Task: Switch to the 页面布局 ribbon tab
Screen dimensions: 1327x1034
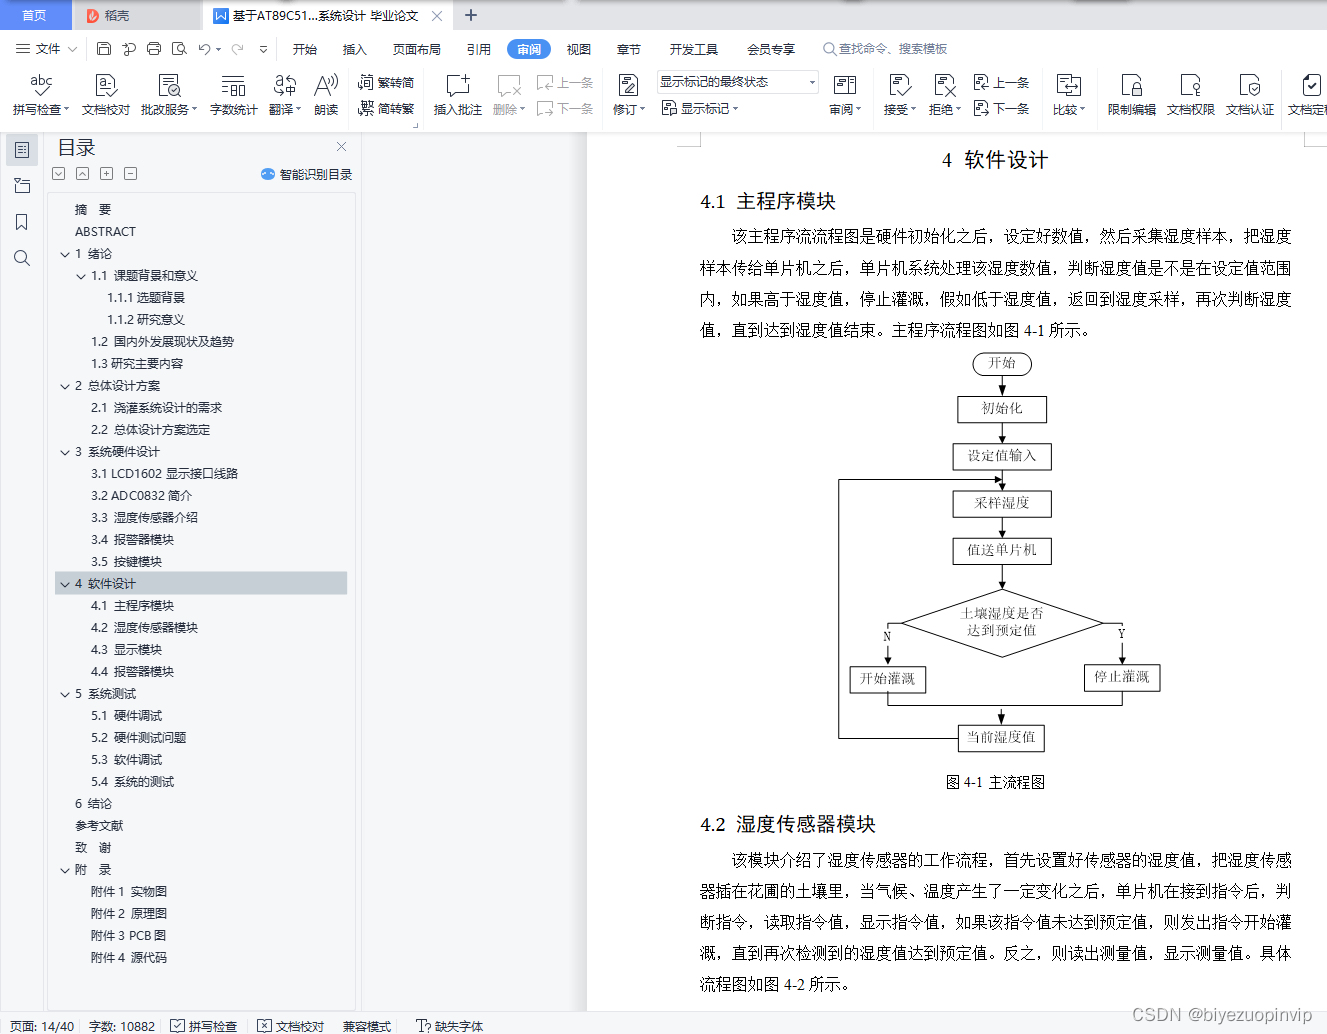Action: [x=417, y=49]
